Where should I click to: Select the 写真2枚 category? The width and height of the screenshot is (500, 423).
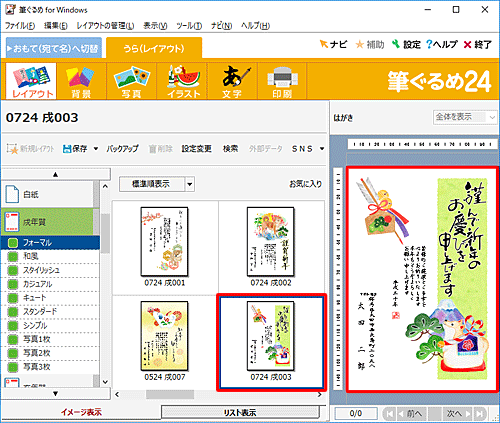[x=50, y=353]
